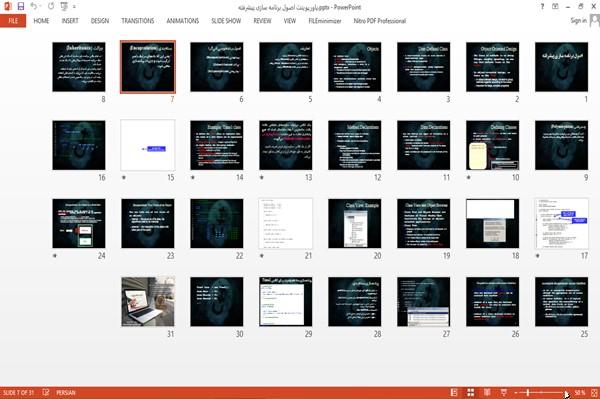Select slide 4 Objects thumbnail
600x399 pixels.
tap(354, 67)
